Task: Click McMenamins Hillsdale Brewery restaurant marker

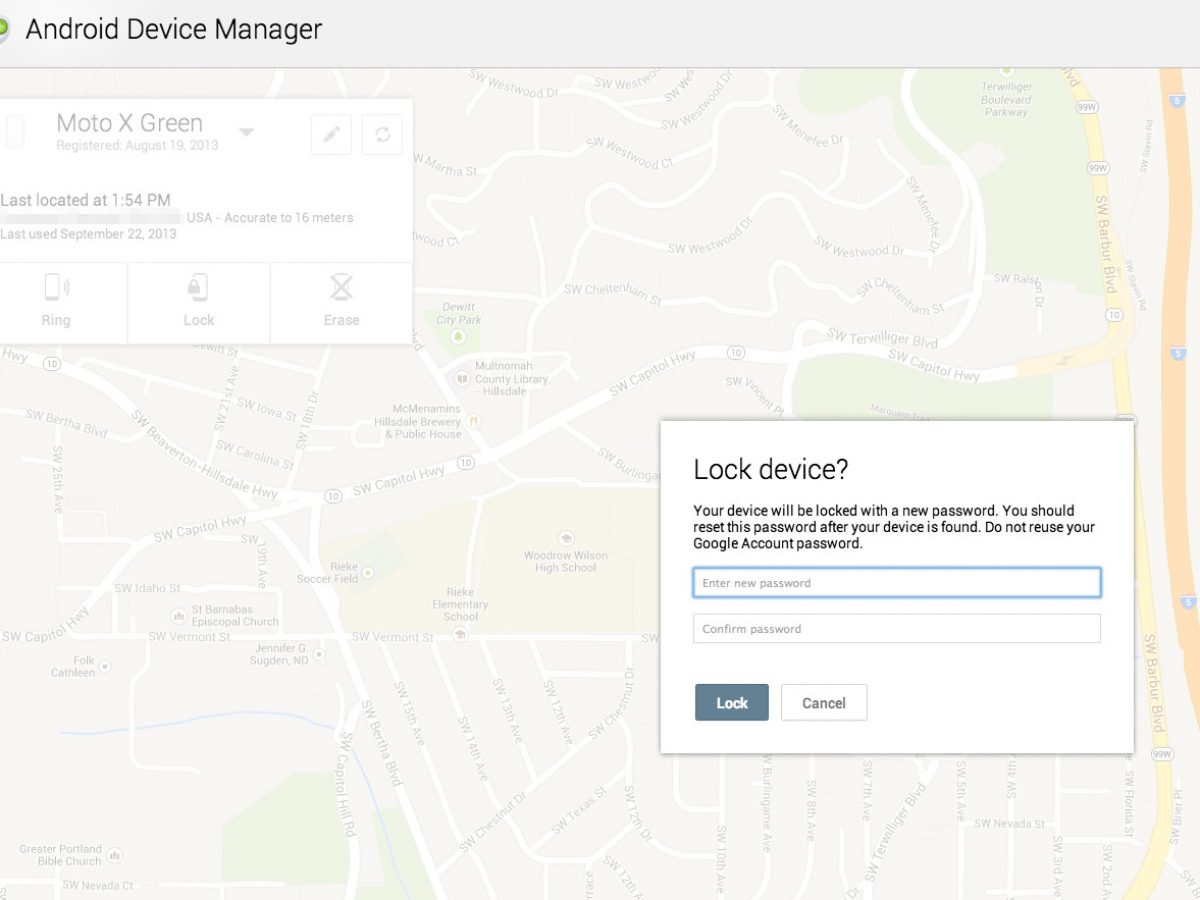Action: click(x=474, y=422)
